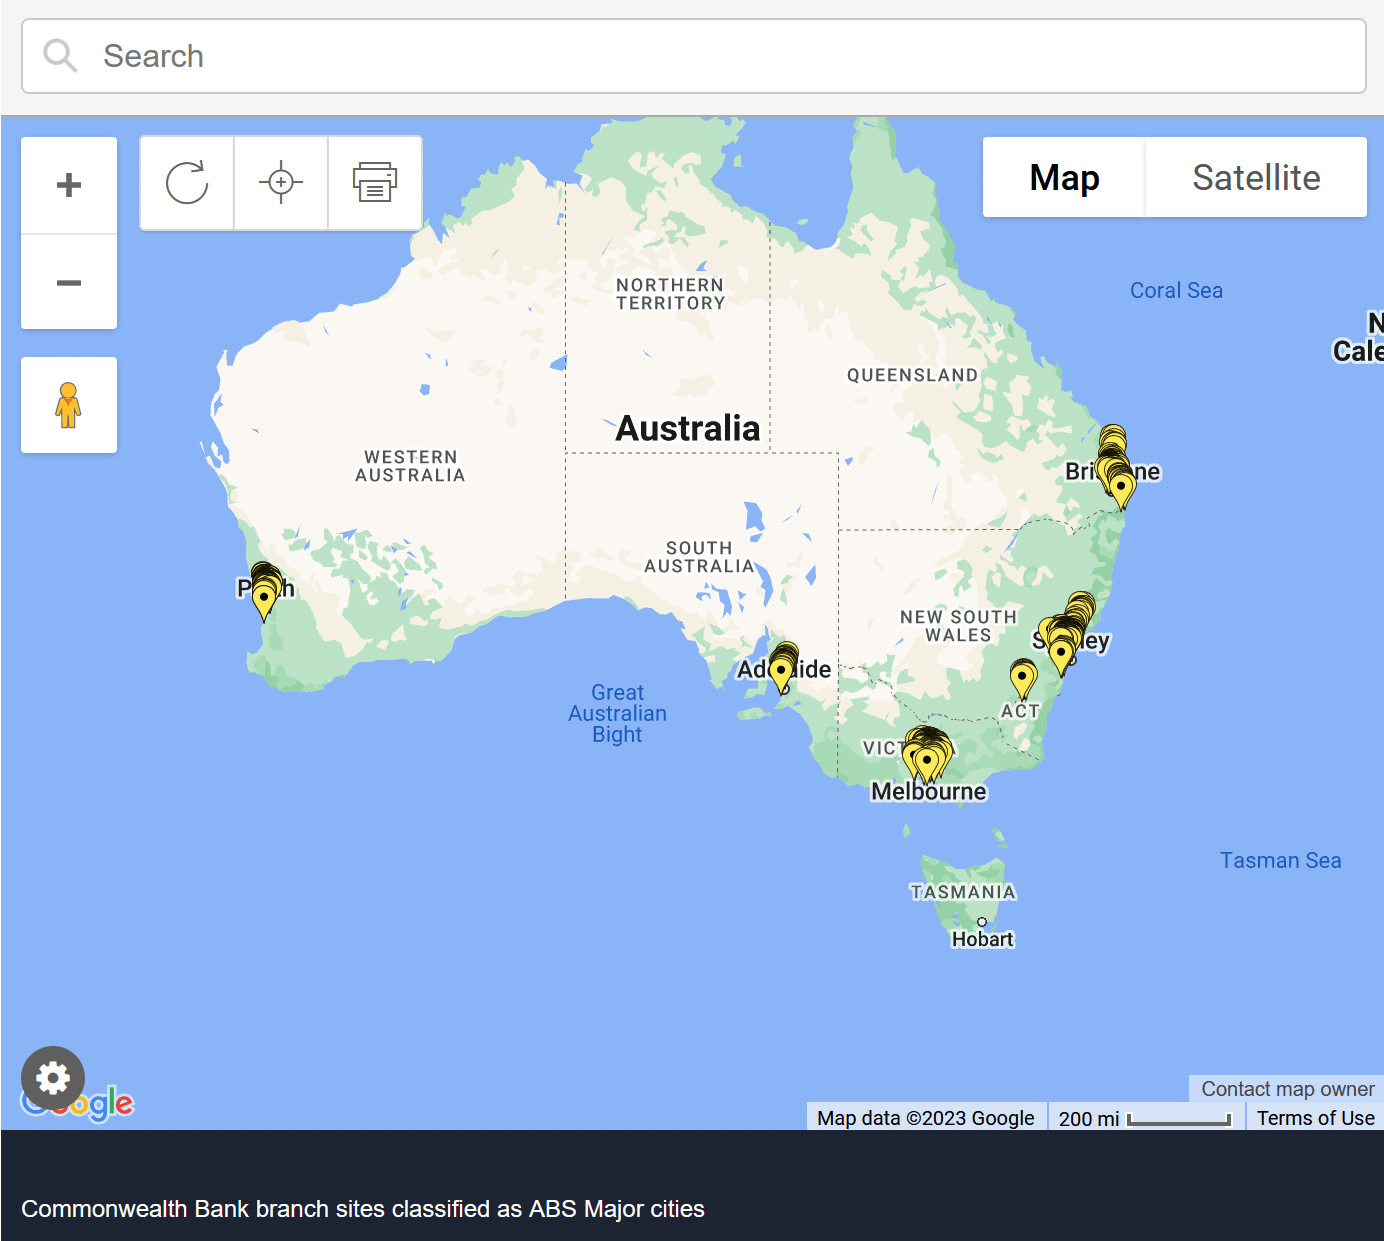Click the Melbourne city label
Viewport: 1384px width, 1241px height.
pos(928,791)
